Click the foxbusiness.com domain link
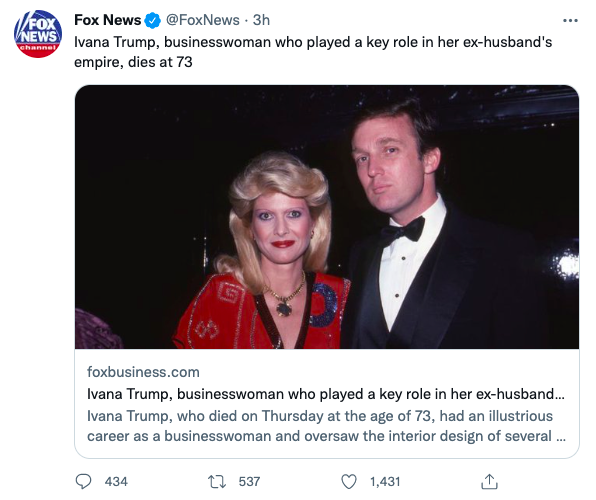 click(143, 372)
